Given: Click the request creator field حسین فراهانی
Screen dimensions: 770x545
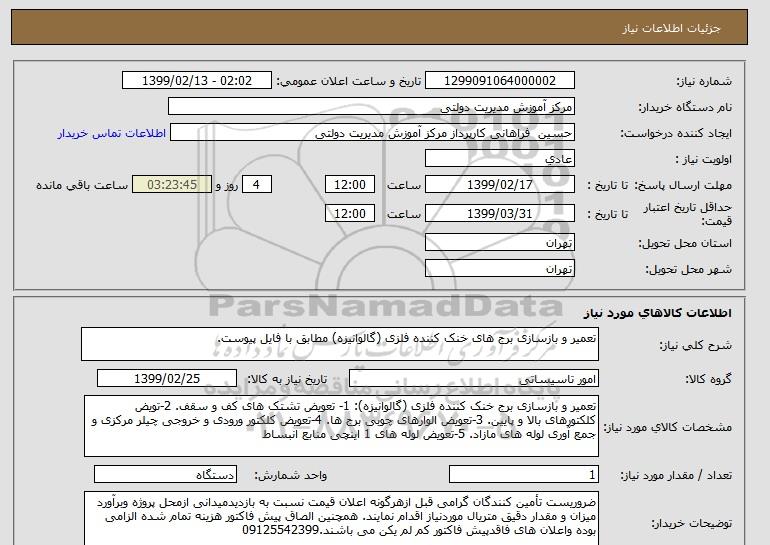Looking at the screenshot, I should pos(372,133).
